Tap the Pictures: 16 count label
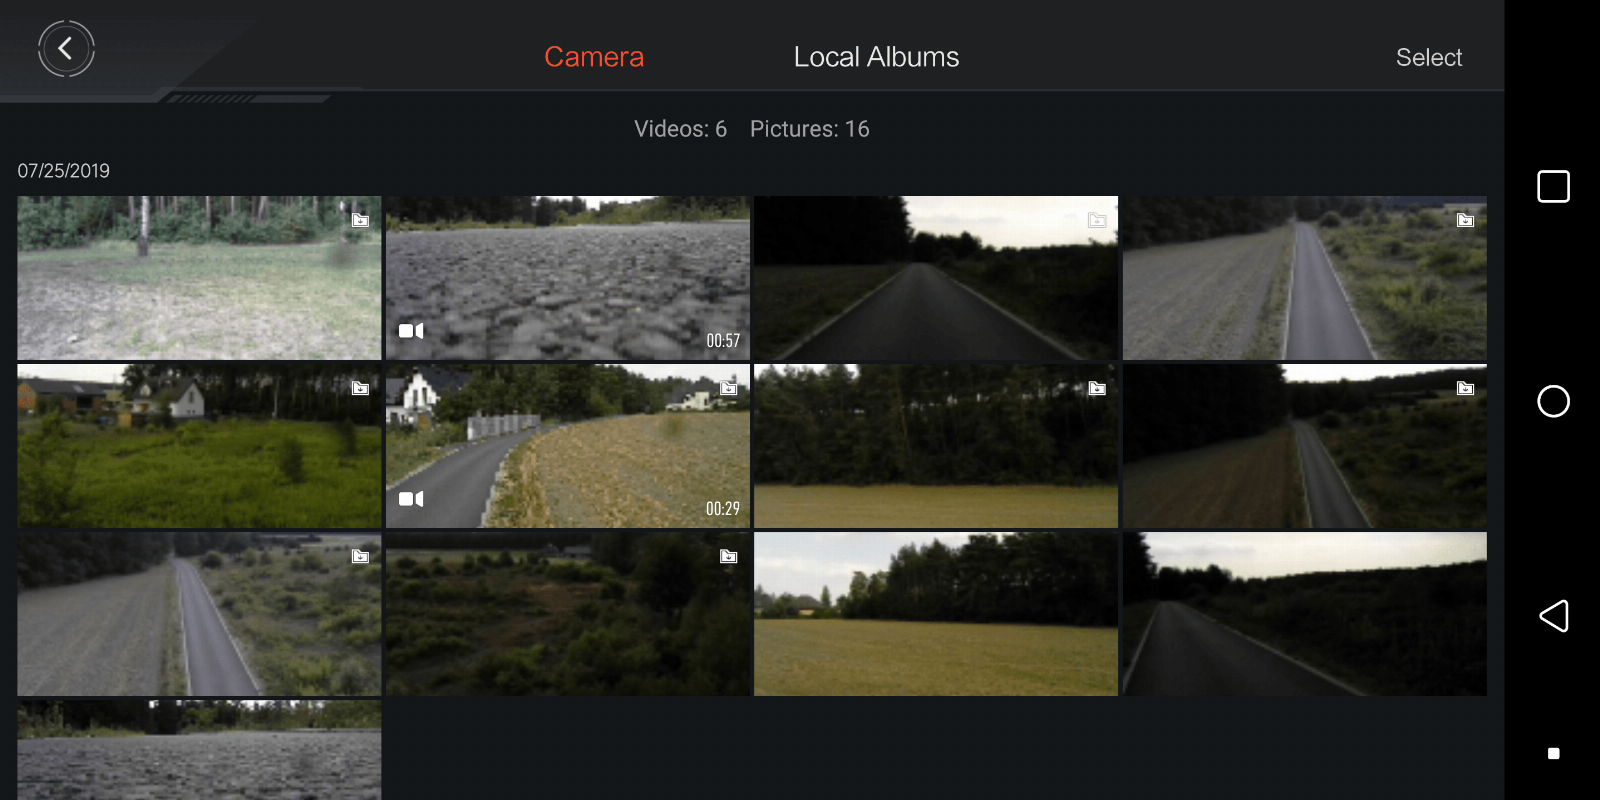The width and height of the screenshot is (1600, 800). [x=810, y=129]
